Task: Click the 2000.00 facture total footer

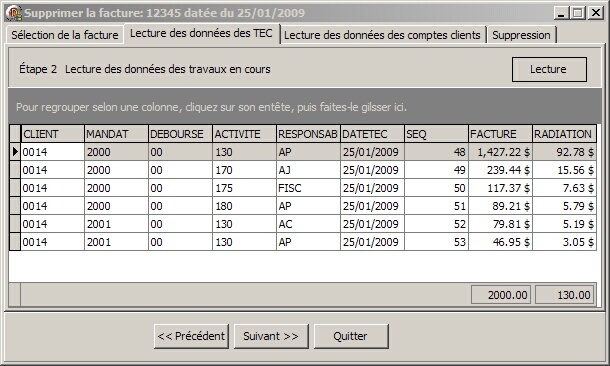Action: [x=500, y=295]
